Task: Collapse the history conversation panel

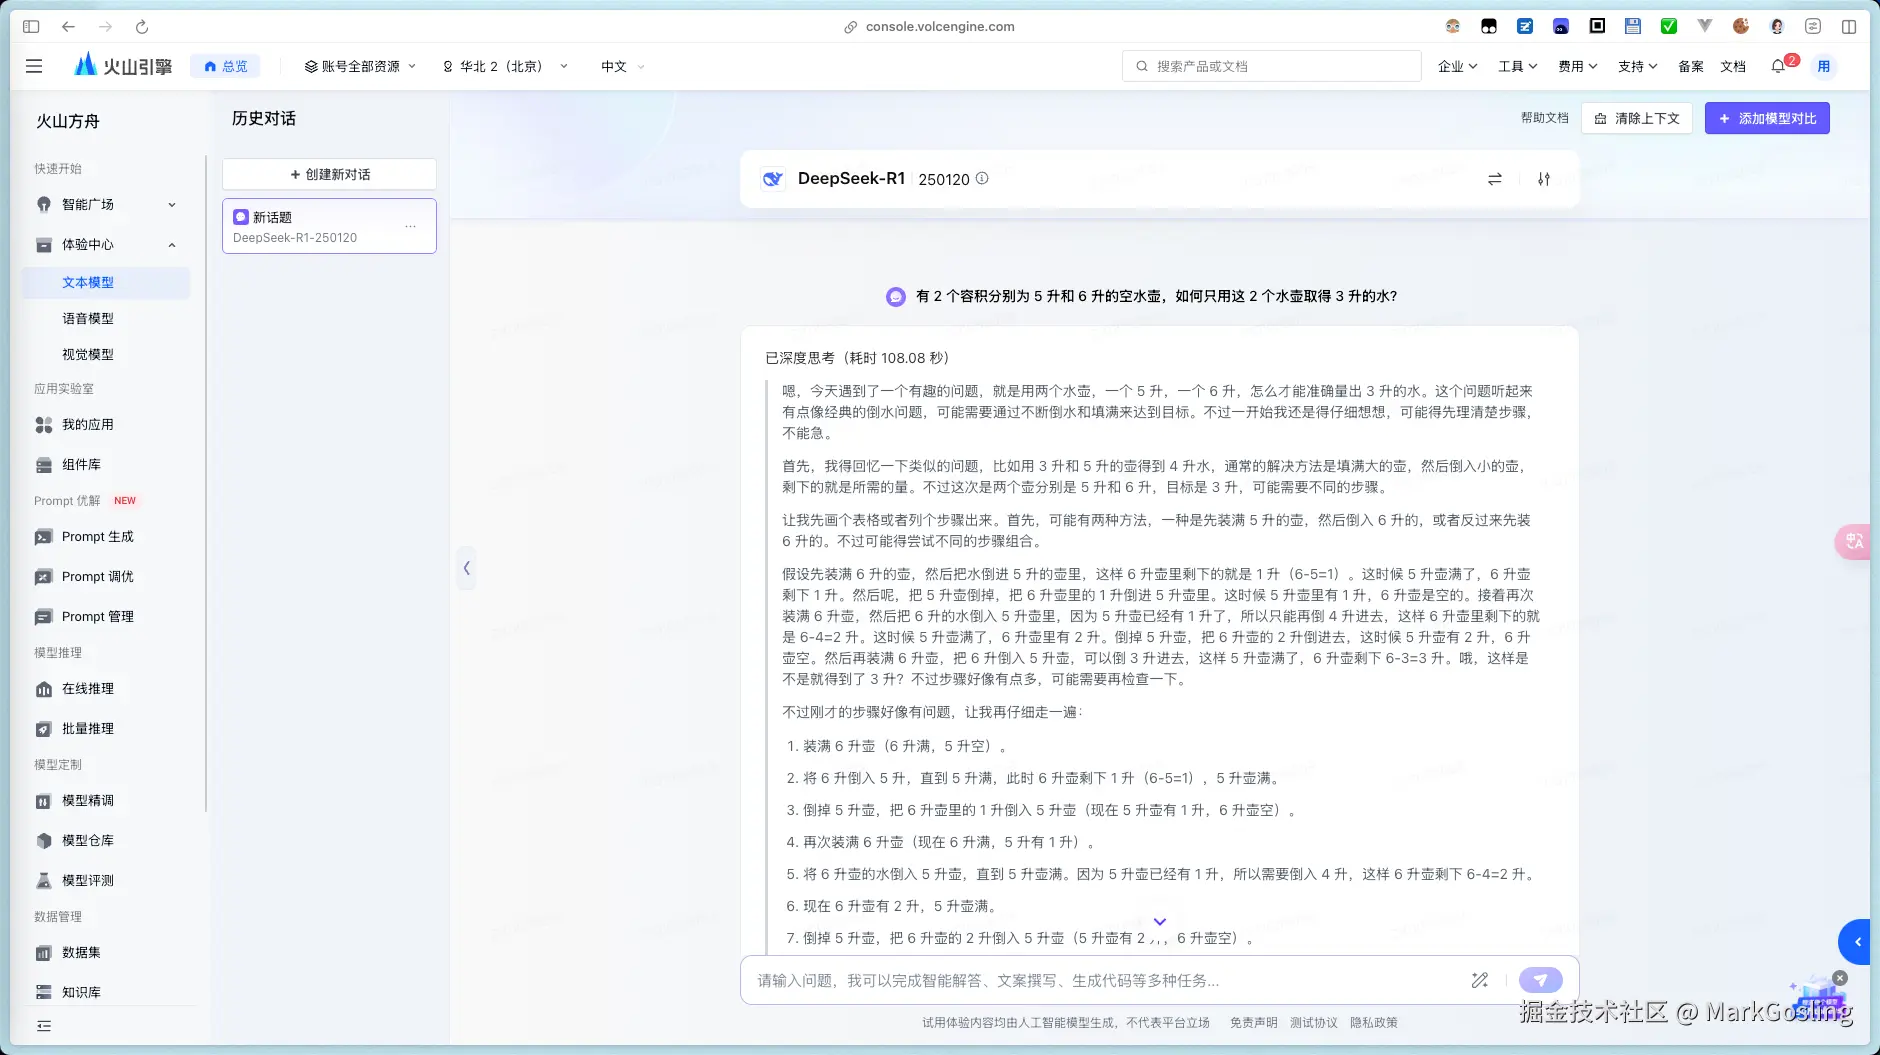Action: pyautogui.click(x=466, y=568)
